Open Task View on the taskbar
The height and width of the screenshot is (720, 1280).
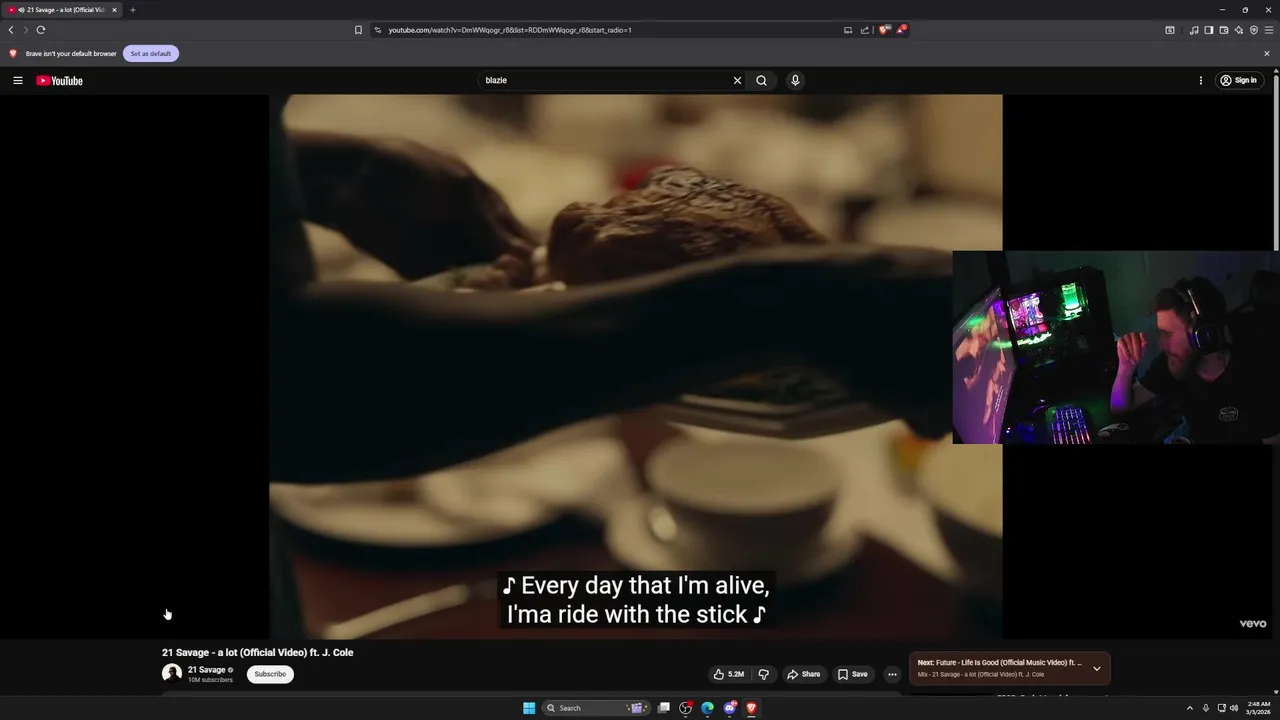(x=663, y=708)
